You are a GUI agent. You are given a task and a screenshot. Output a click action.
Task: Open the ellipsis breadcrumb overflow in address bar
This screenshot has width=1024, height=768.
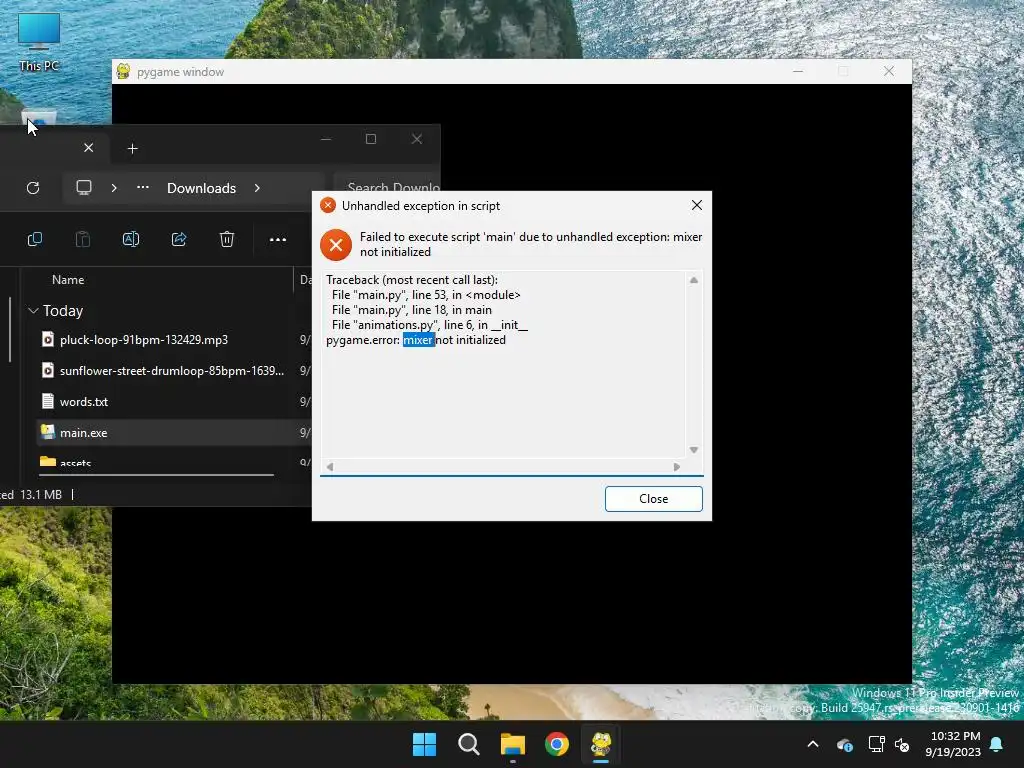click(x=142, y=188)
